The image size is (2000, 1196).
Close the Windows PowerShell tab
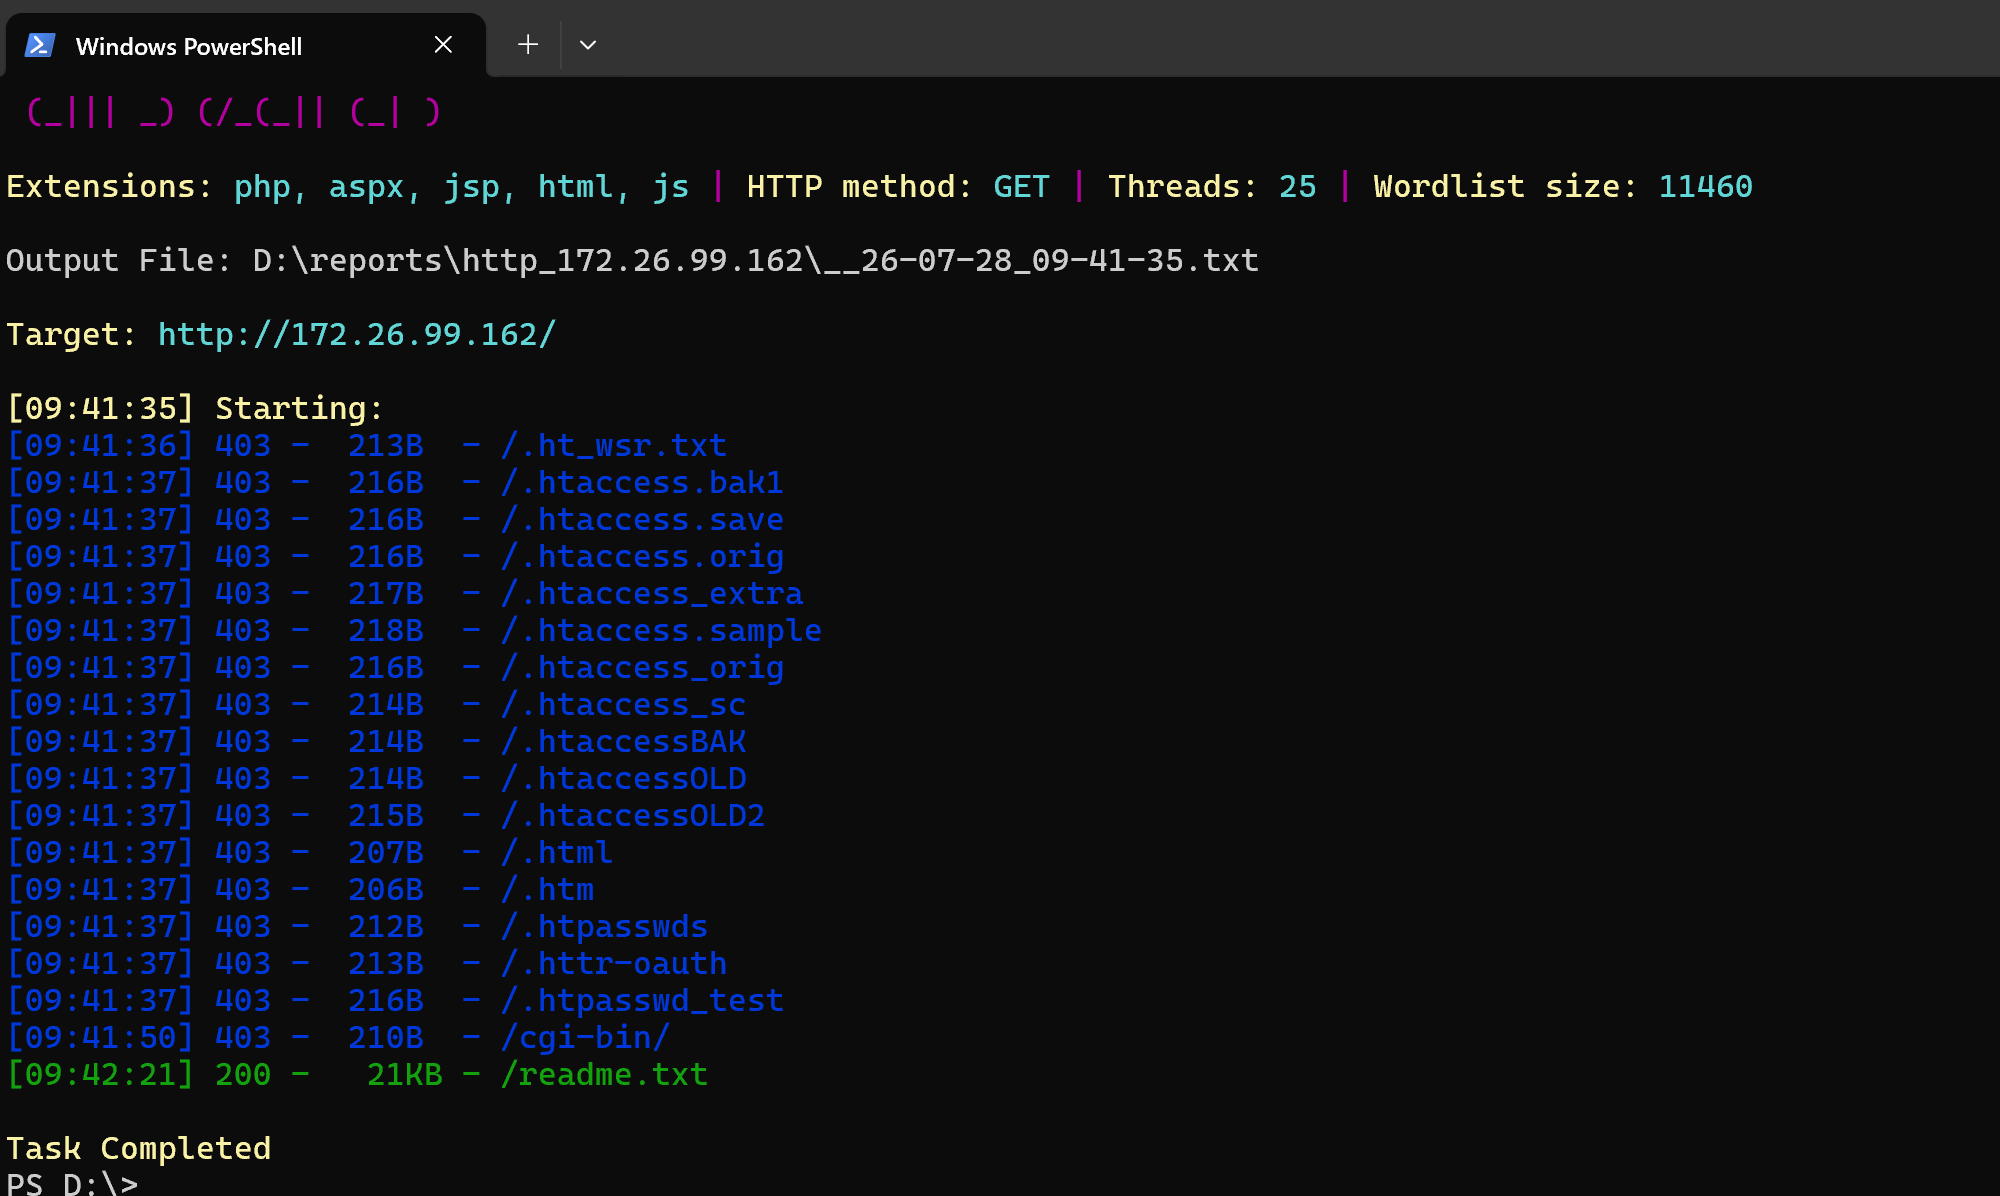point(444,45)
